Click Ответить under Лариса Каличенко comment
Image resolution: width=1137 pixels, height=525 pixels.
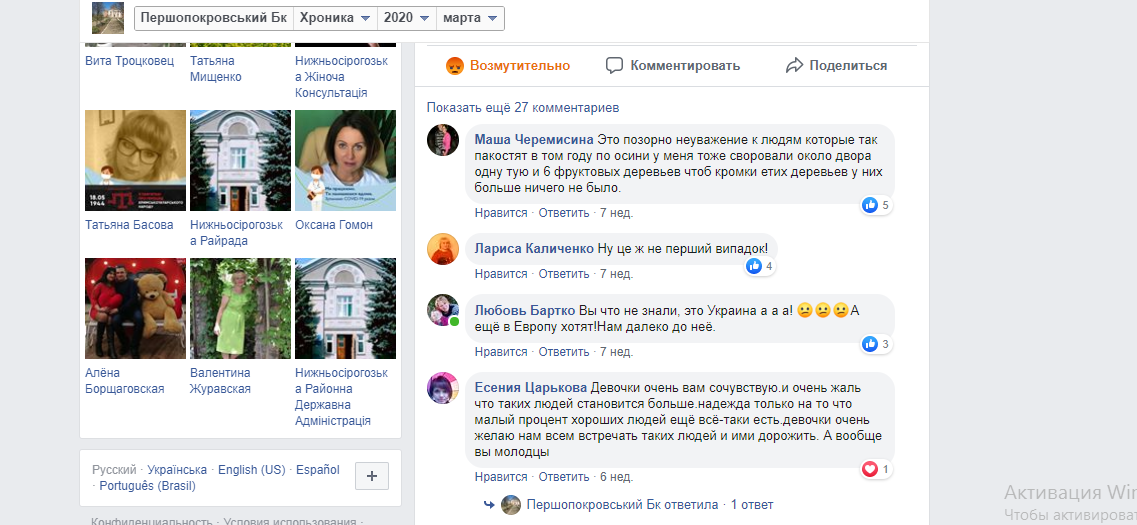click(x=564, y=274)
